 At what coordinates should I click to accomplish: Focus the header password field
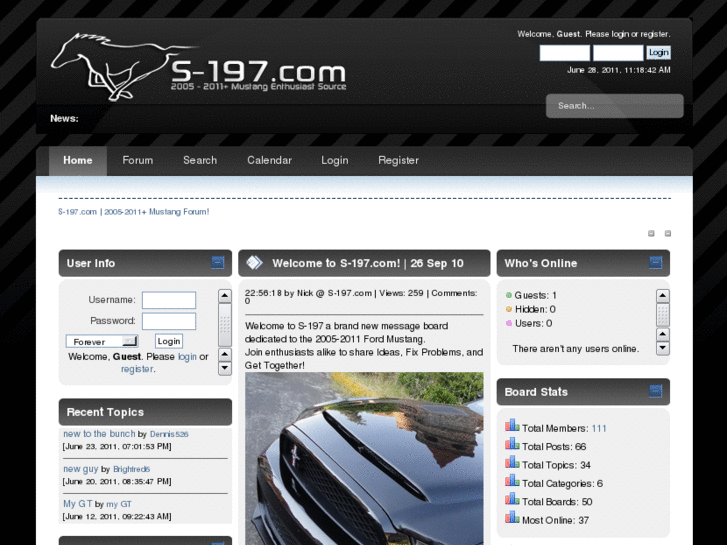(x=618, y=53)
